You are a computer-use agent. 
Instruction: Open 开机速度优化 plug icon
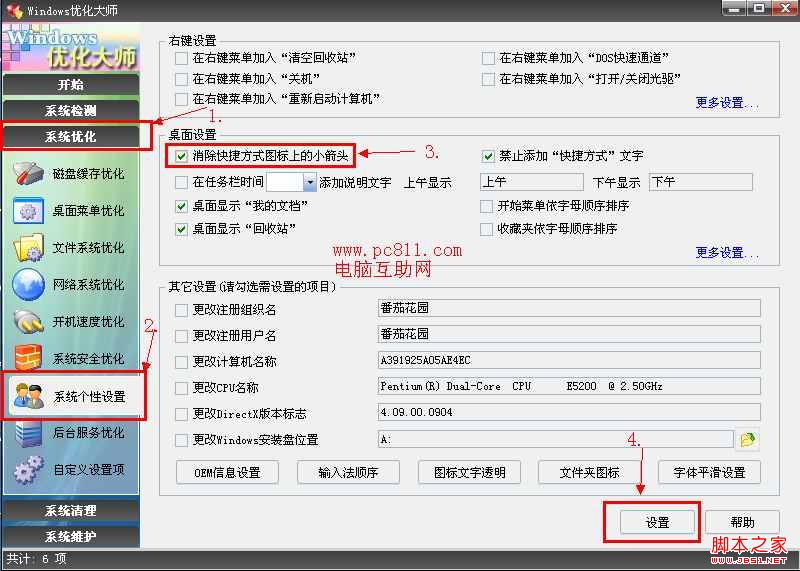pyautogui.click(x=28, y=321)
